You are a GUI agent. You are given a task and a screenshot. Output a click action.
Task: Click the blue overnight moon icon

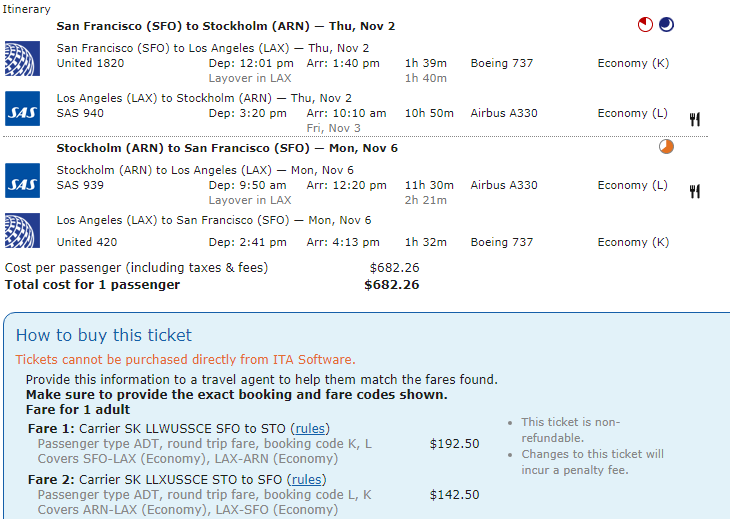click(666, 25)
